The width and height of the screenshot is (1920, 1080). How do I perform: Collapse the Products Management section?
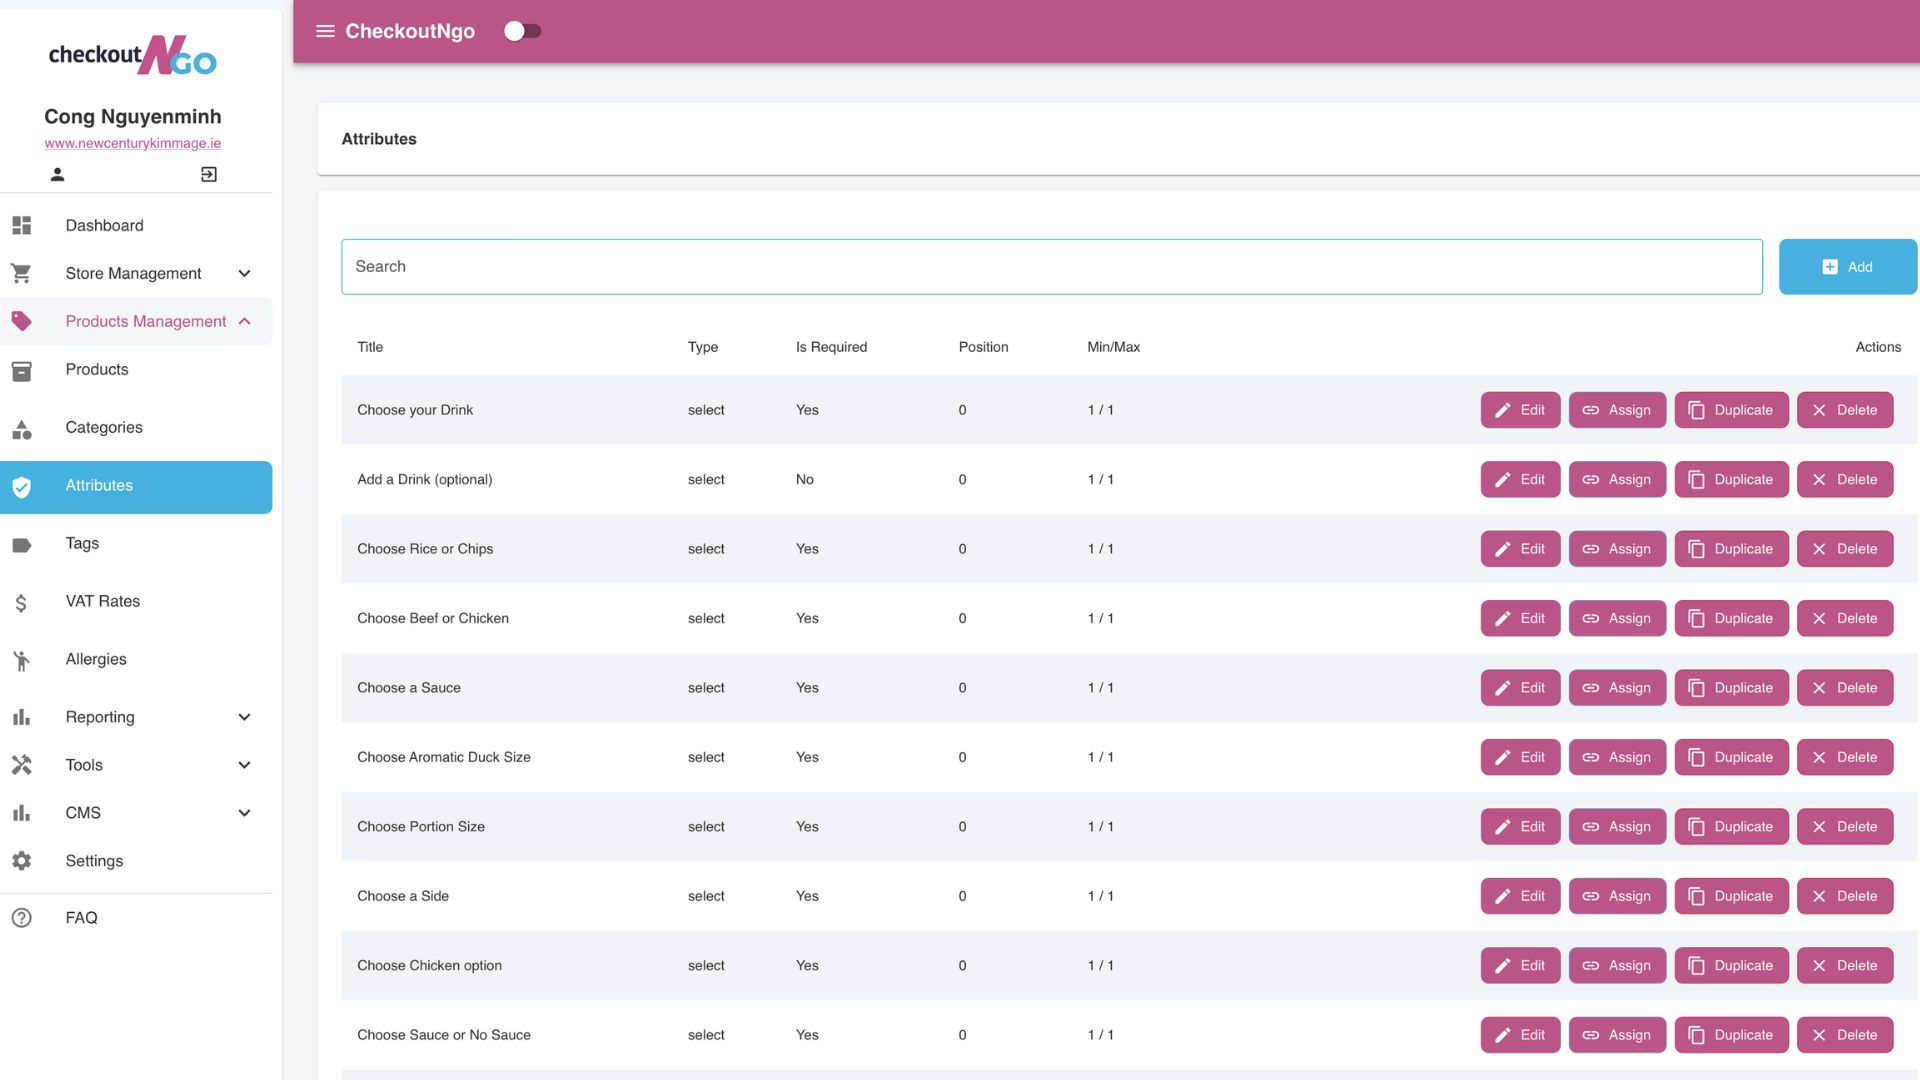pos(244,321)
